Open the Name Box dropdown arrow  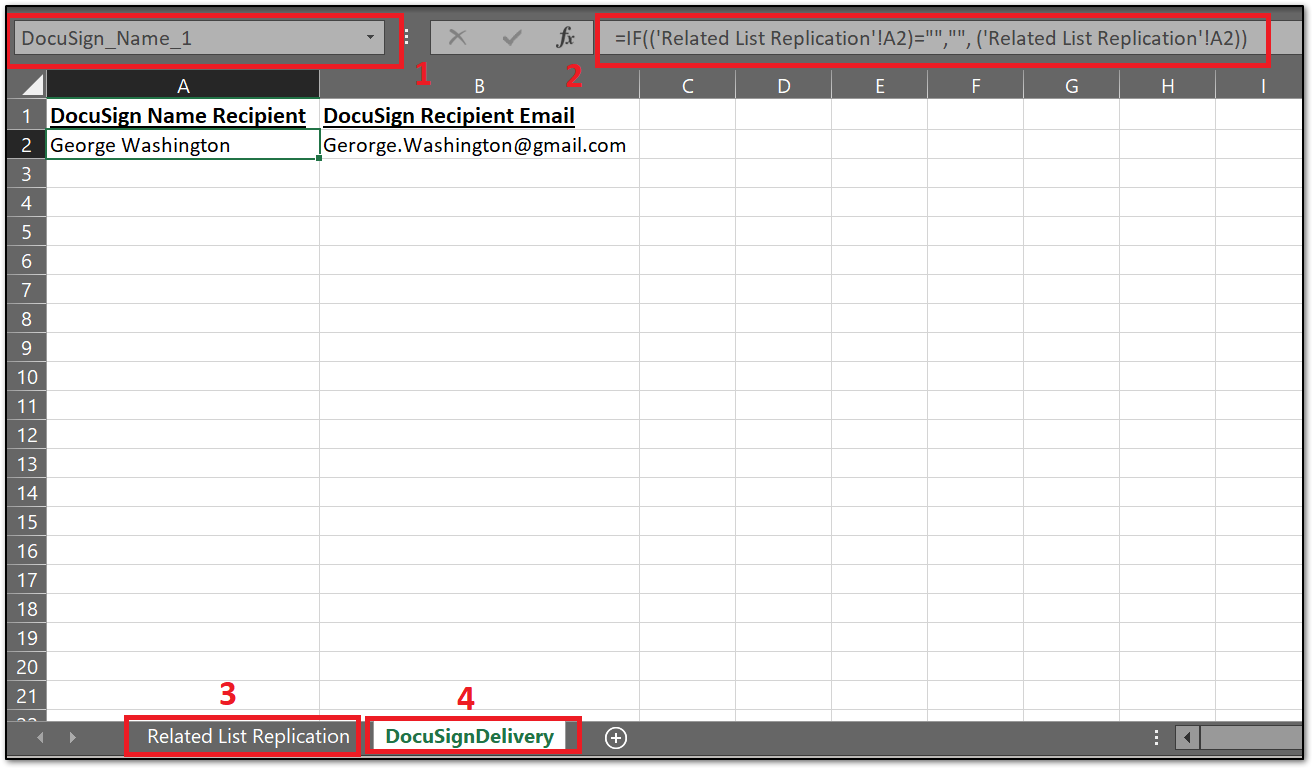(370, 39)
